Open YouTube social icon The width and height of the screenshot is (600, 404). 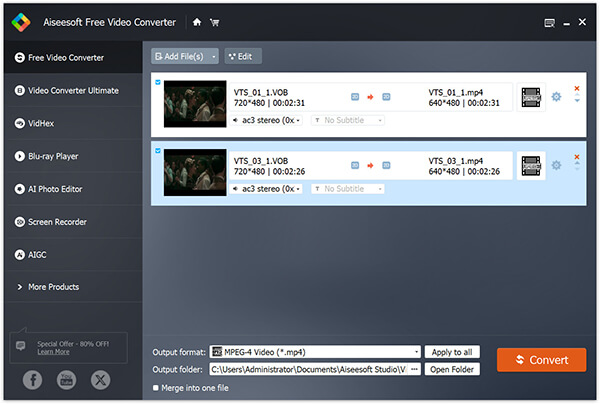click(67, 380)
